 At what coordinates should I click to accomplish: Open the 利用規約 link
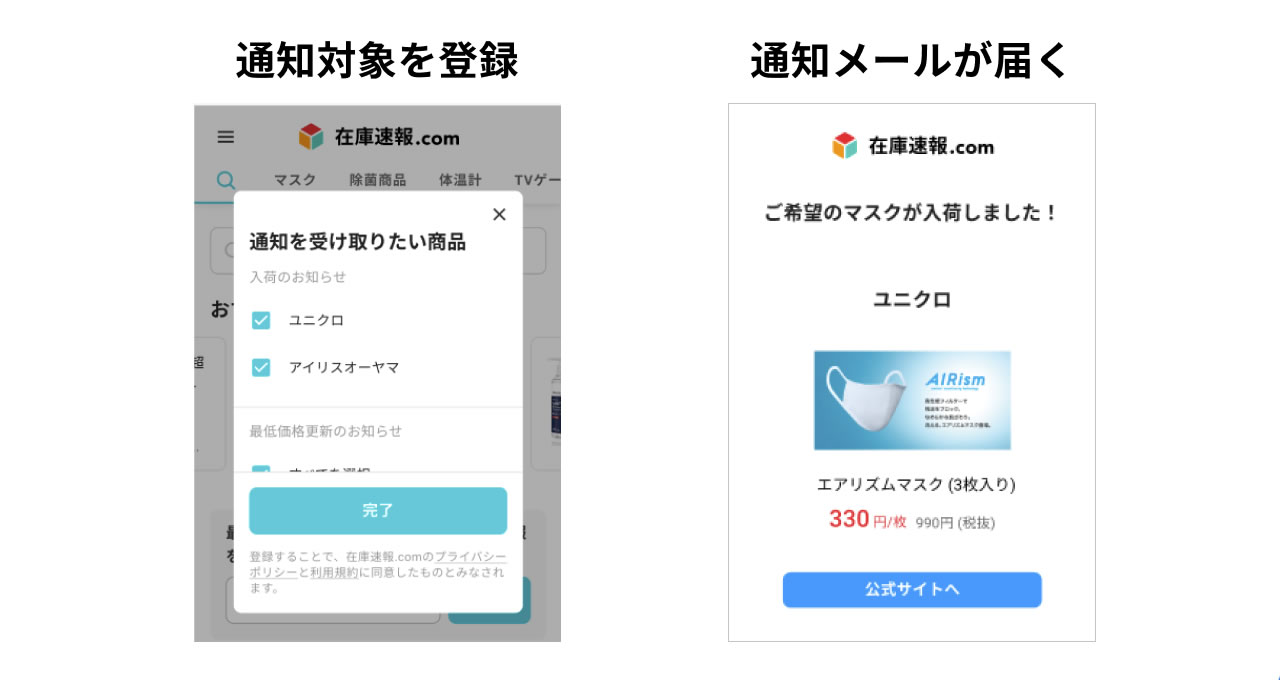click(x=334, y=573)
